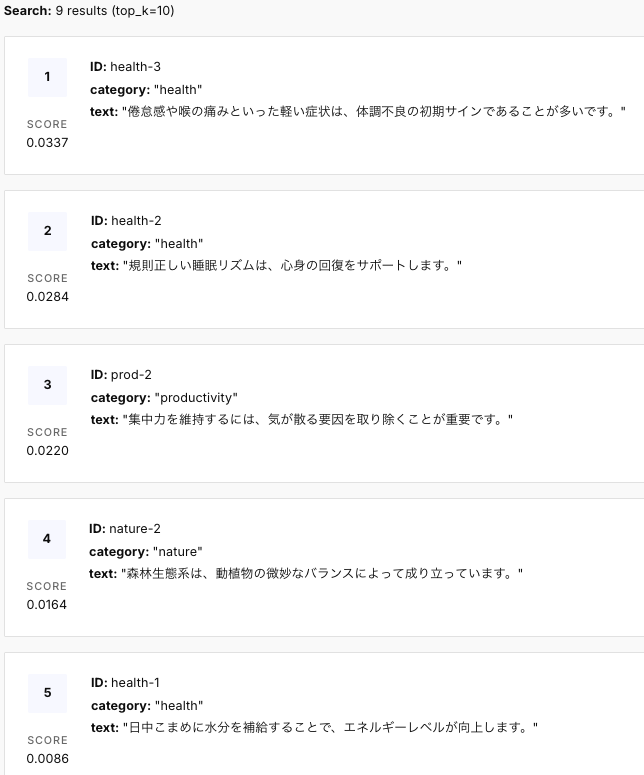This screenshot has height=775, width=644.
Task: Click the "nature" category value
Action: point(177,552)
